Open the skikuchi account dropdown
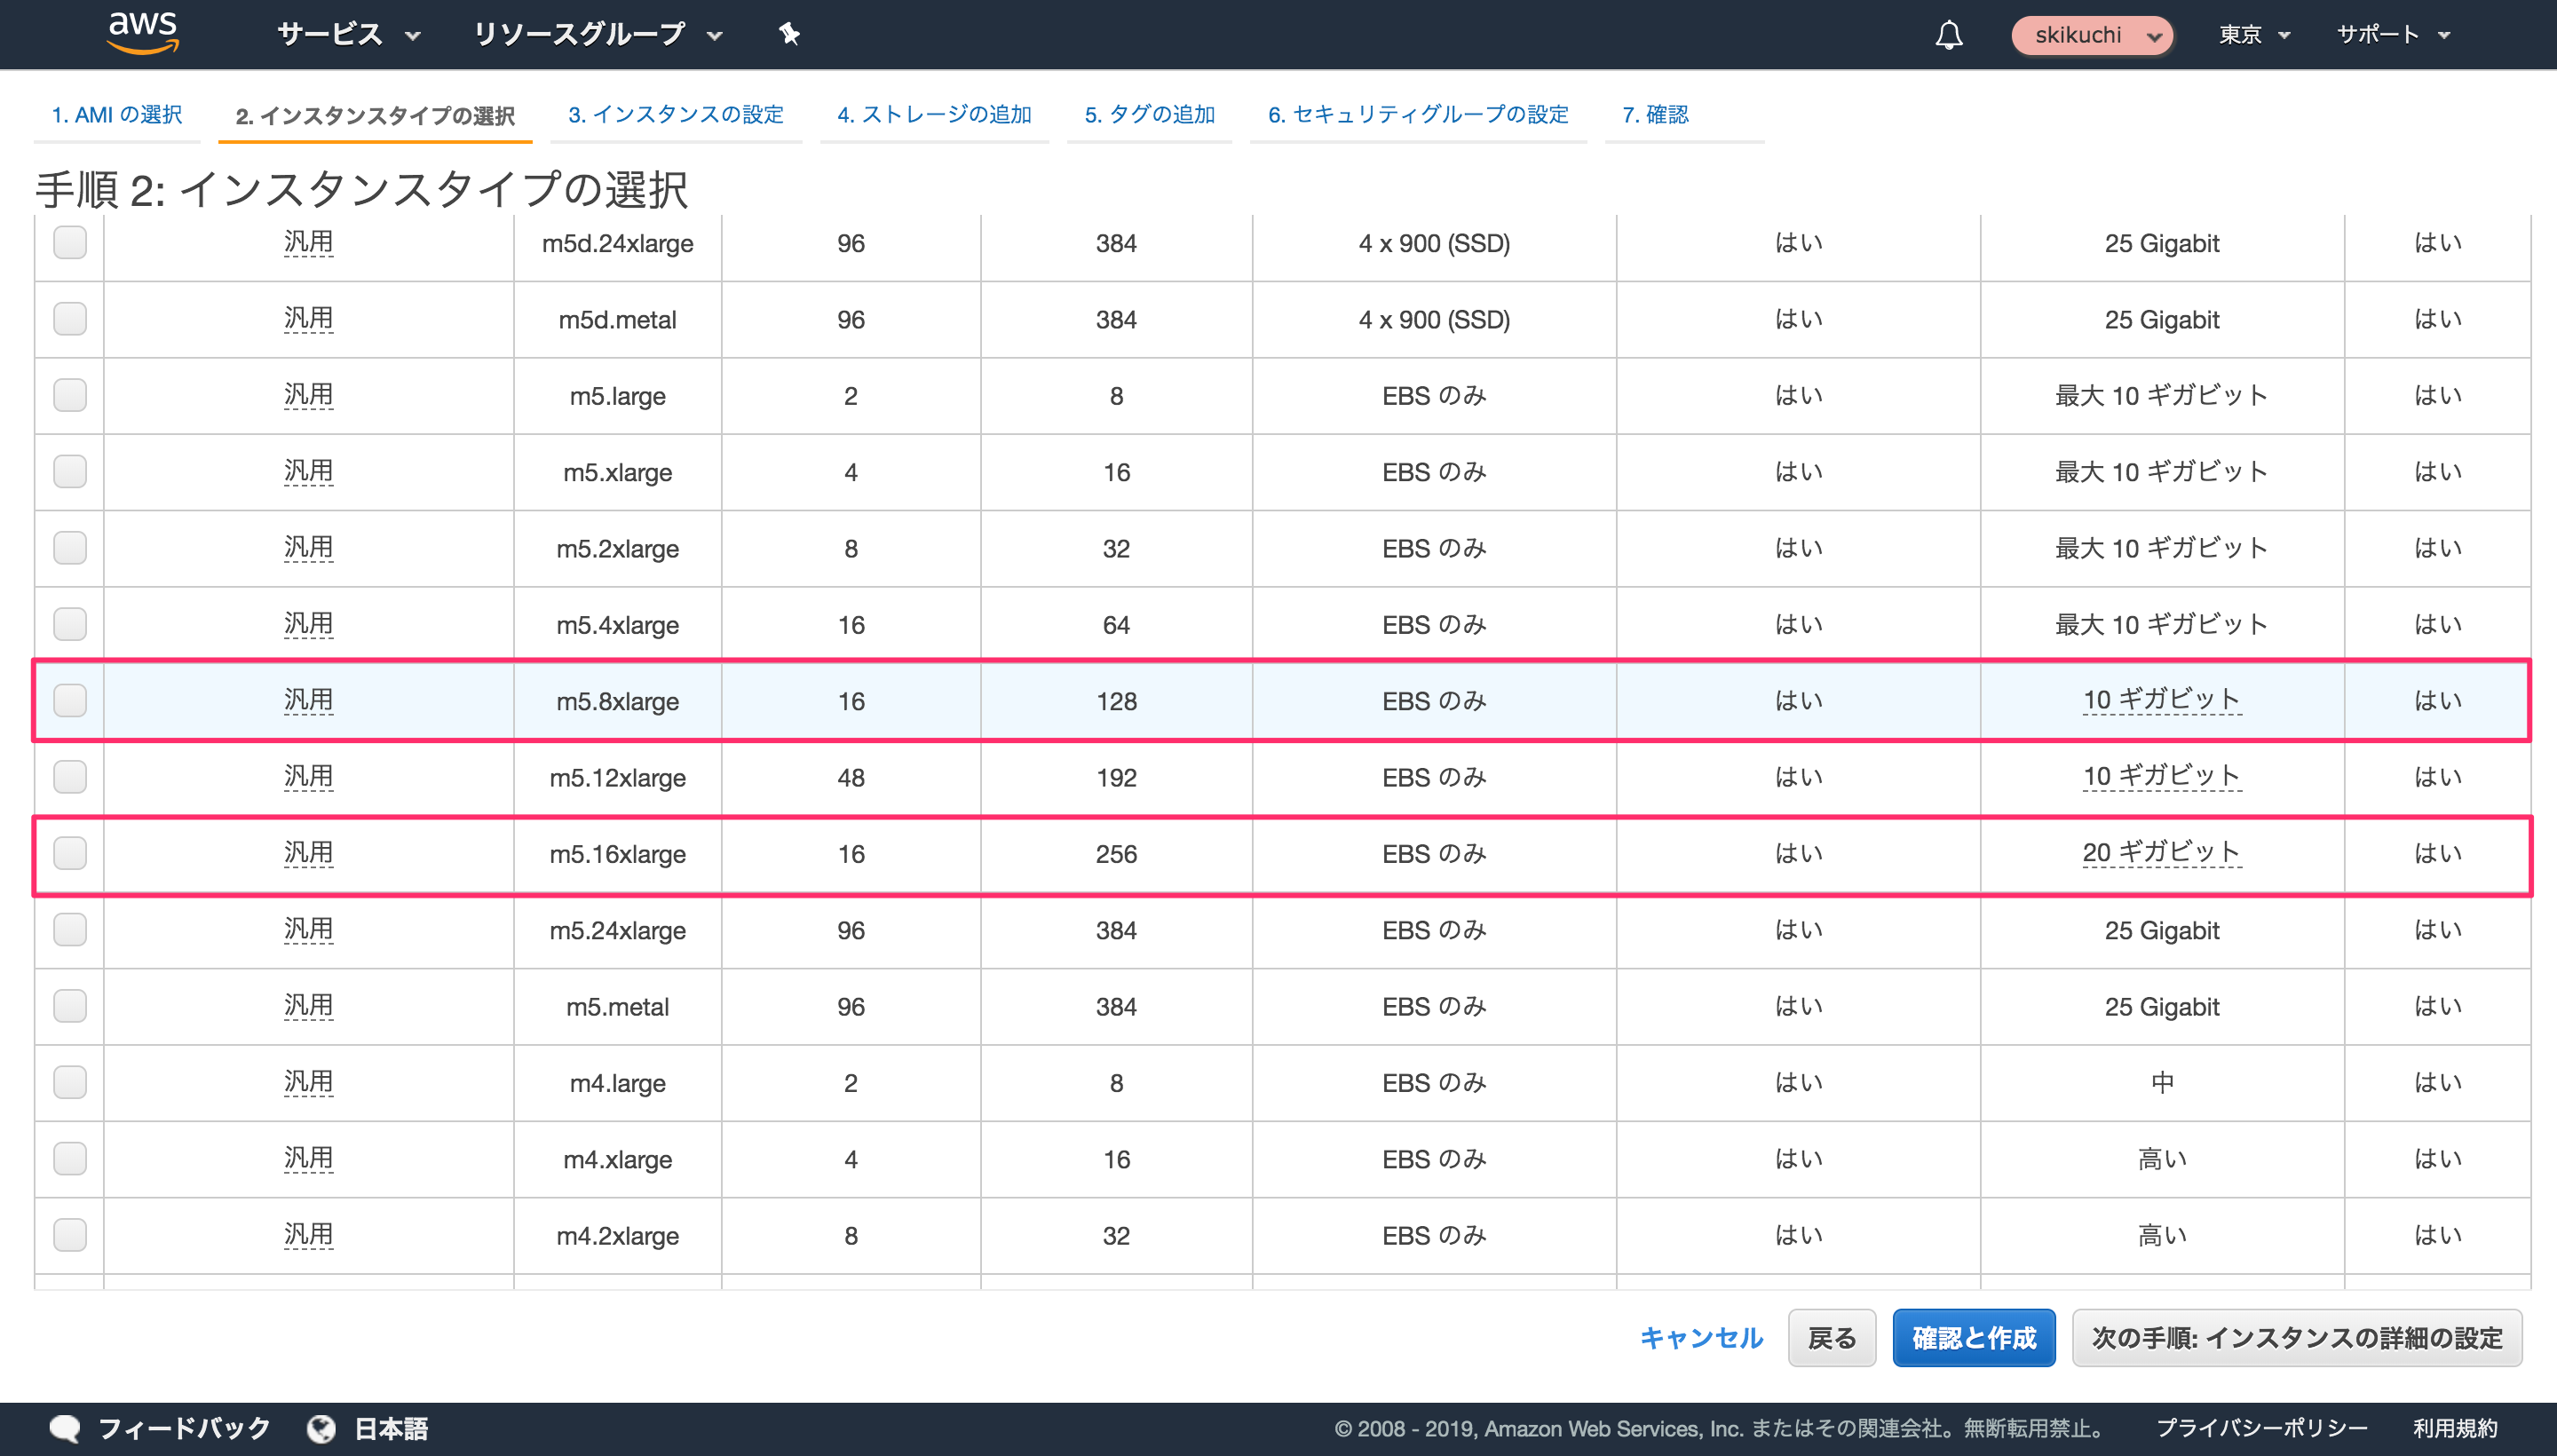The width and height of the screenshot is (2557, 1456). tap(2092, 35)
